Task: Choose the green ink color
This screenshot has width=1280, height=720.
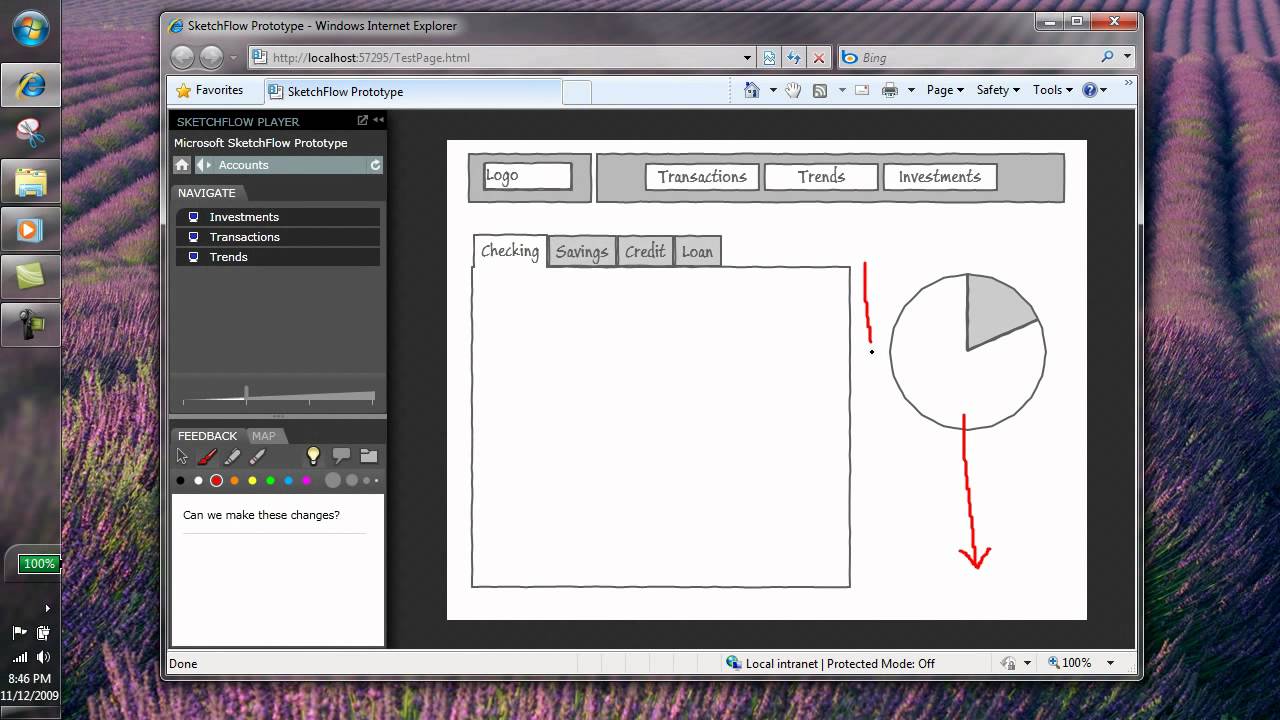Action: click(x=270, y=481)
